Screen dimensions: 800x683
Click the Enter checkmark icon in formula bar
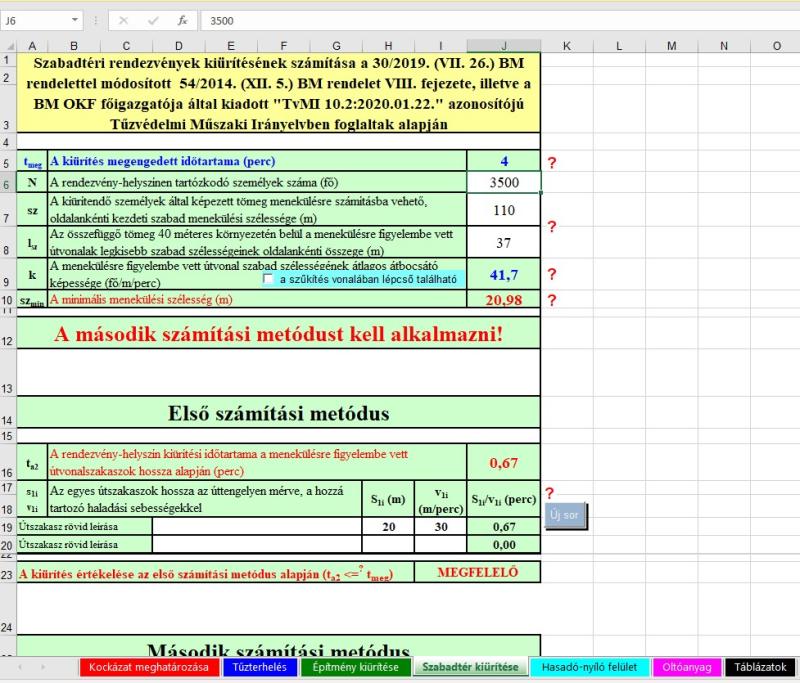(x=153, y=21)
